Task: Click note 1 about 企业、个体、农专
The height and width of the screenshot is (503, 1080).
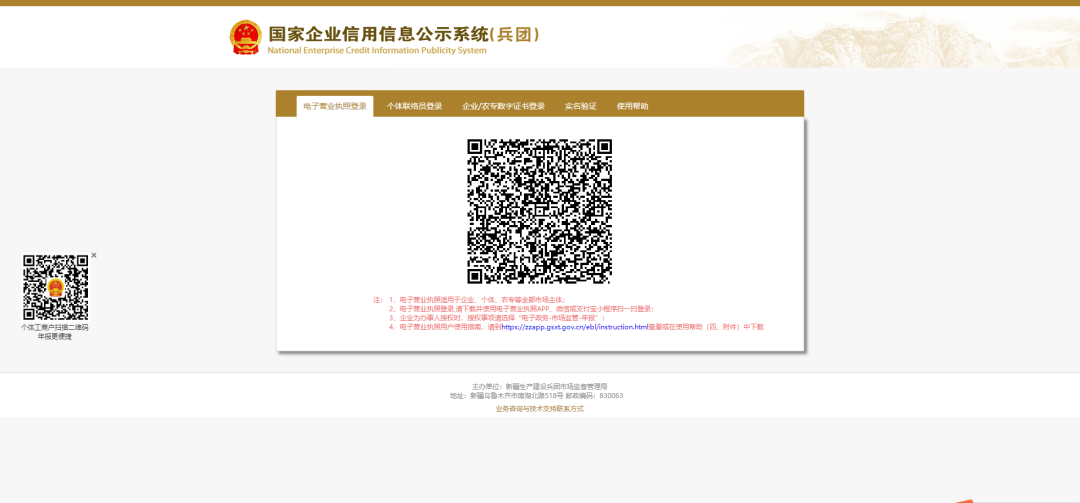Action: pyautogui.click(x=477, y=300)
